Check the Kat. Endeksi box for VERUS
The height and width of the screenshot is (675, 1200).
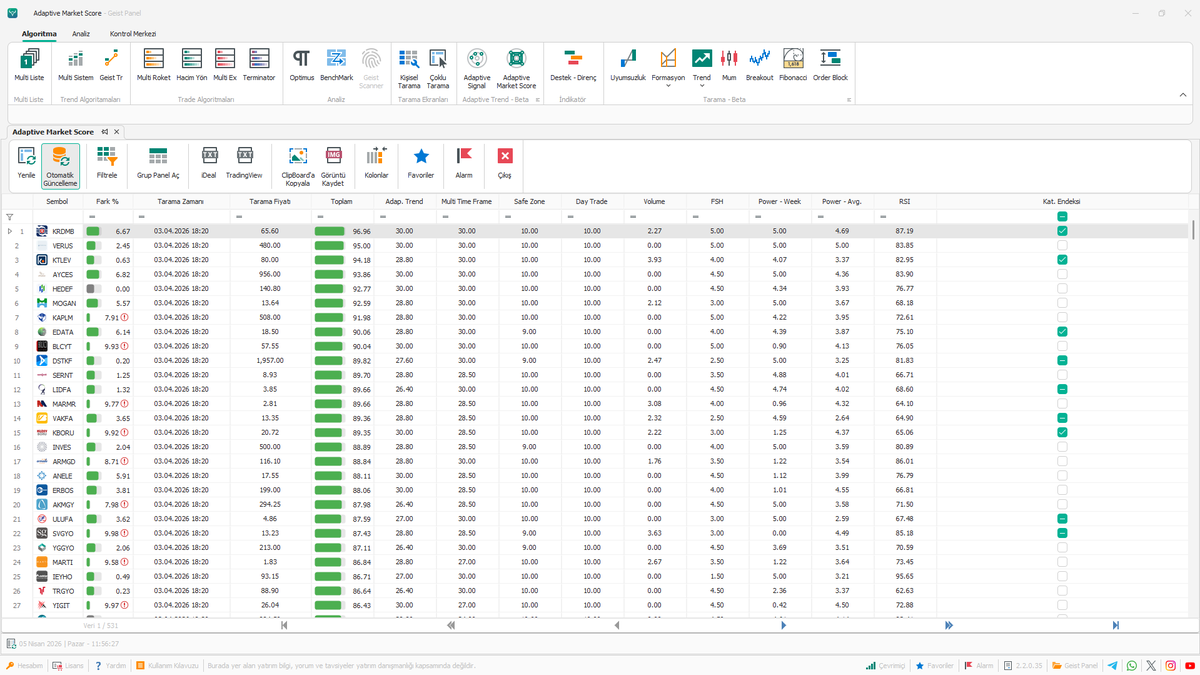(1062, 245)
